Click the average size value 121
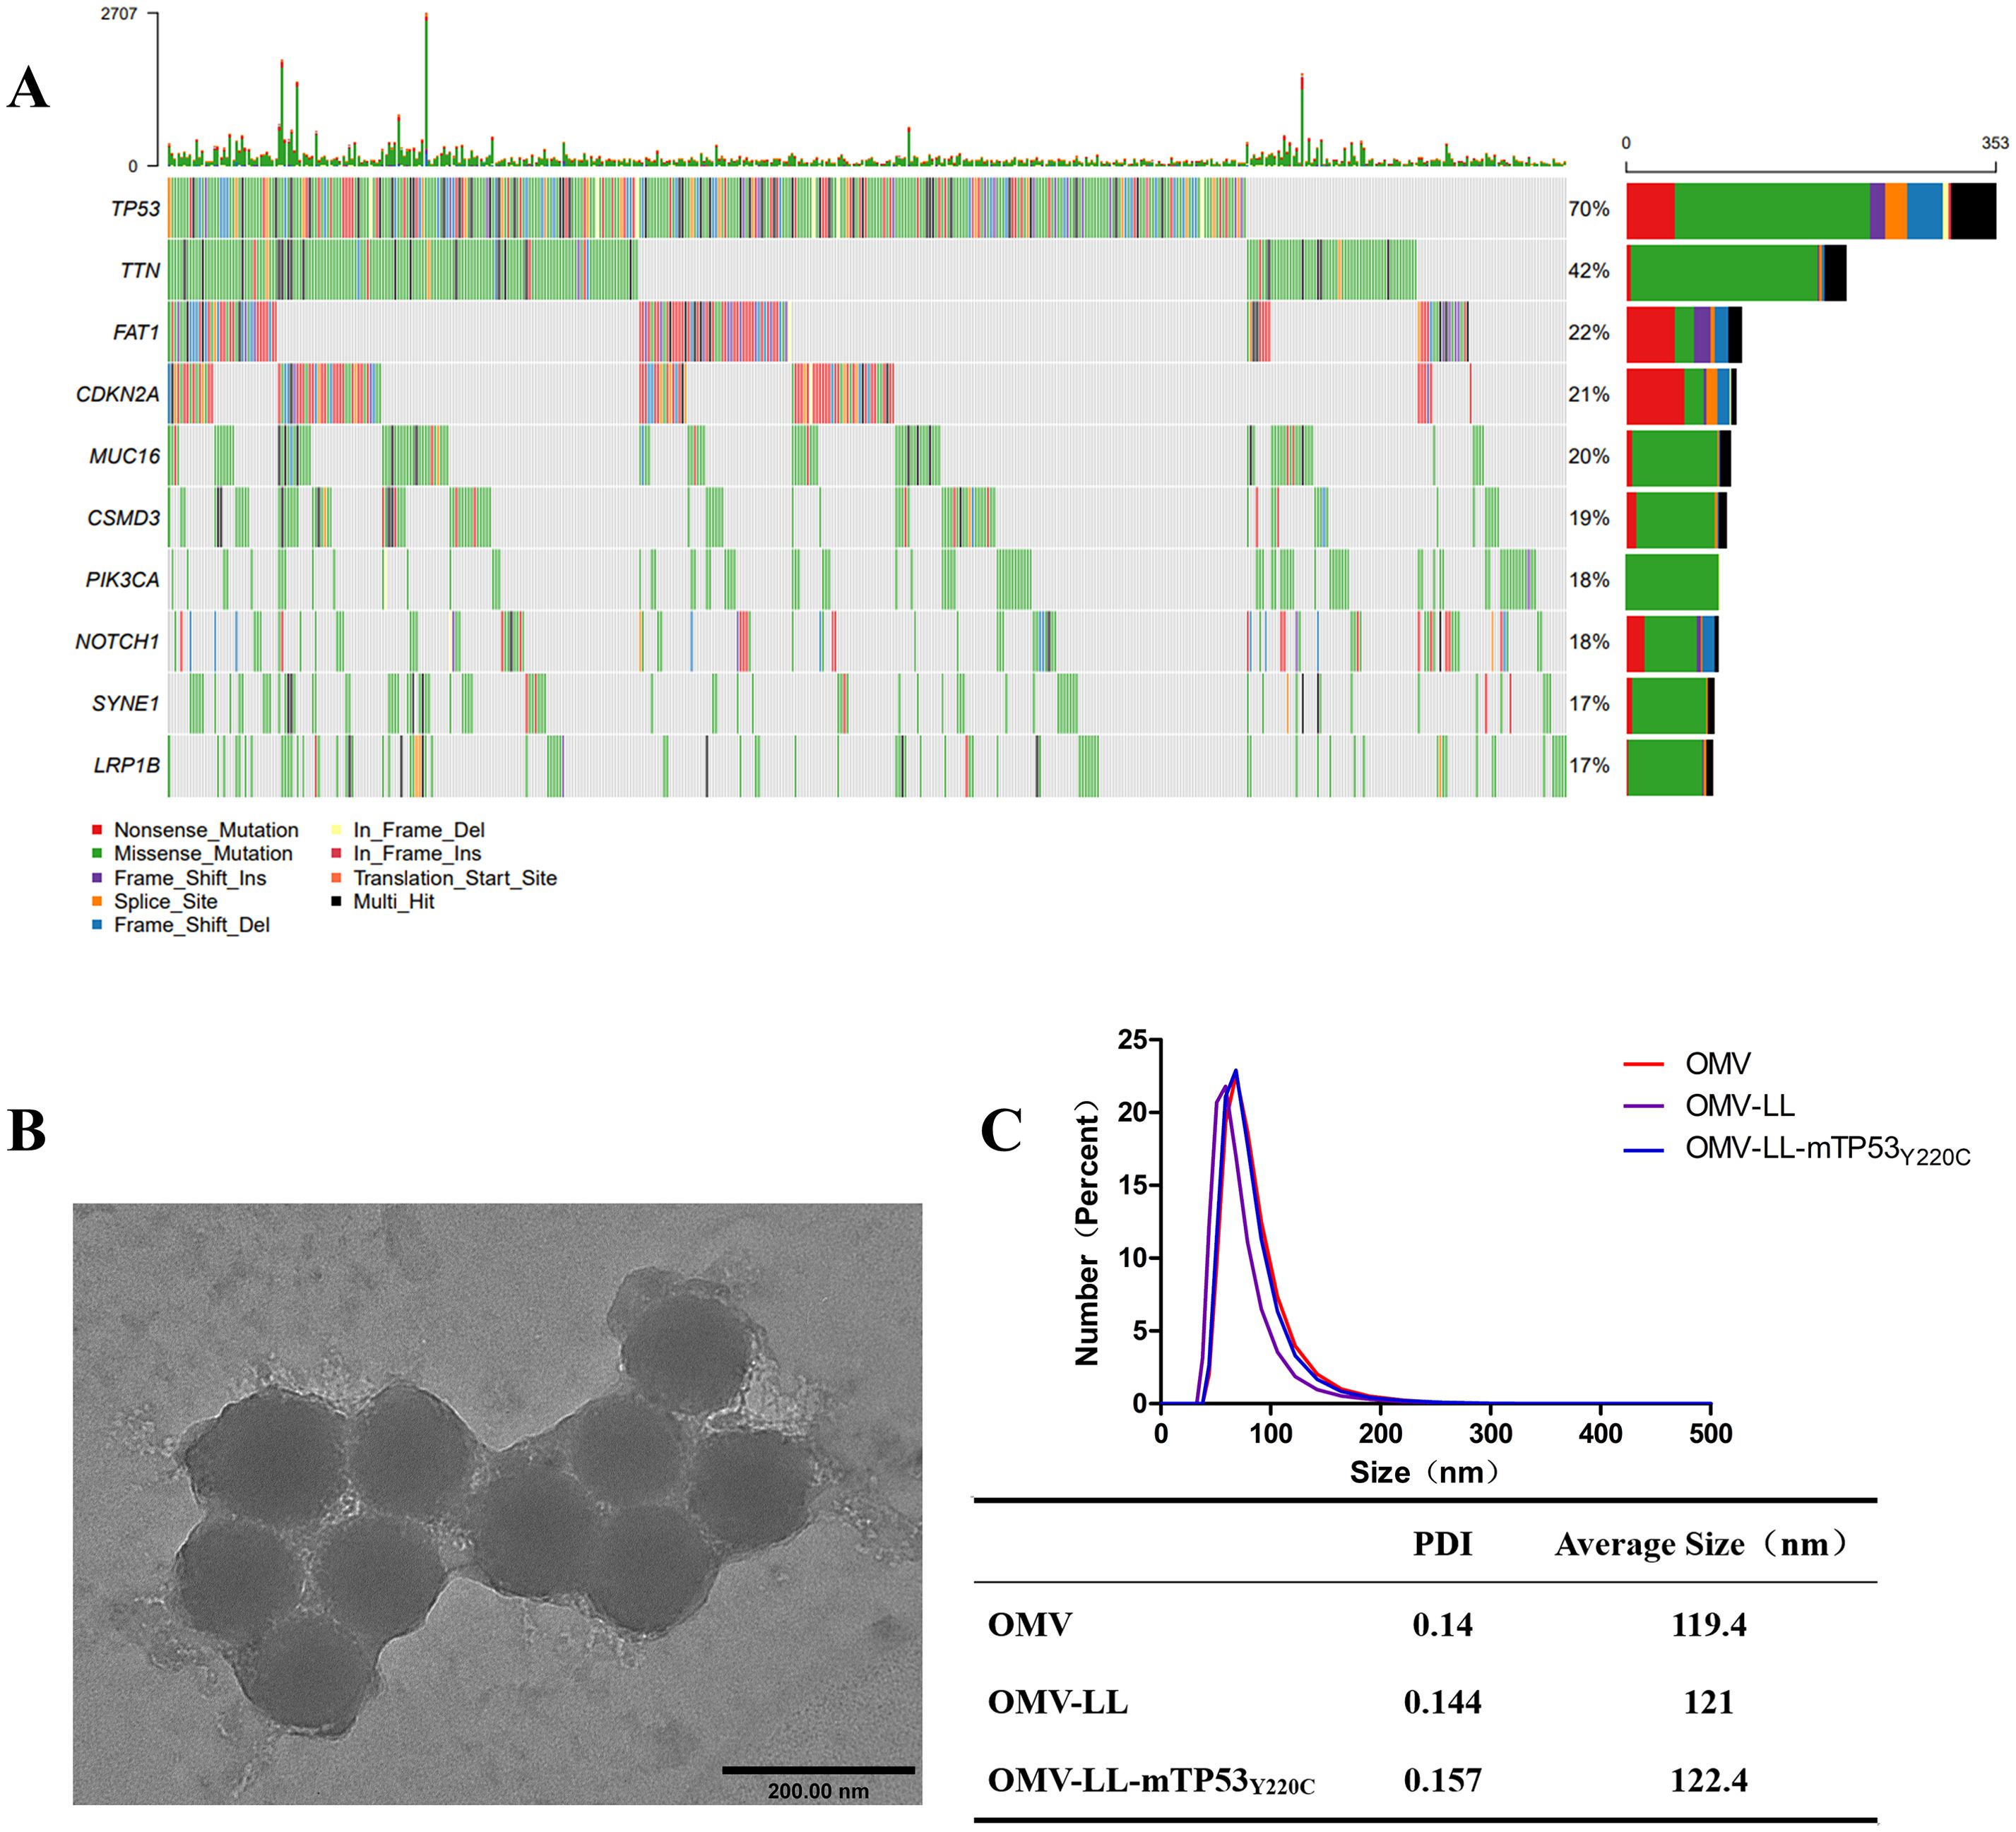Image resolution: width=2016 pixels, height=1832 pixels. 1709,1702
